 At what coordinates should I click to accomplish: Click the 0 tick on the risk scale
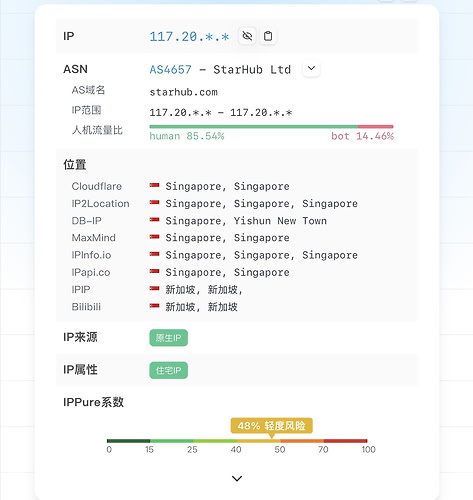[x=109, y=450]
